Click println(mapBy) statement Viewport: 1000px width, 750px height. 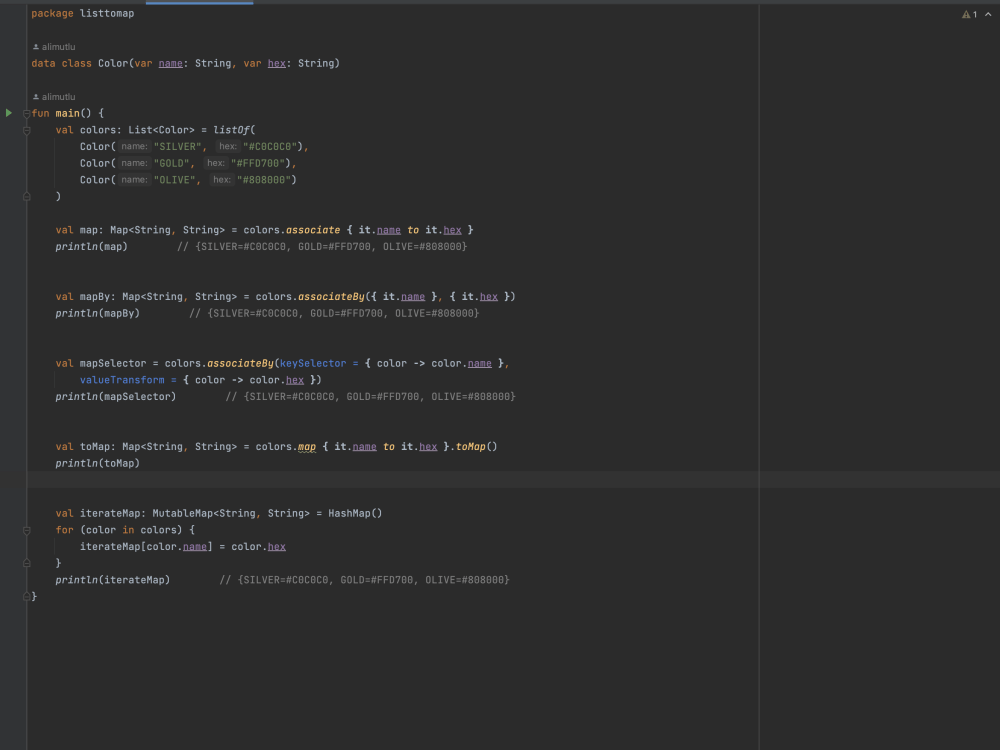98,313
